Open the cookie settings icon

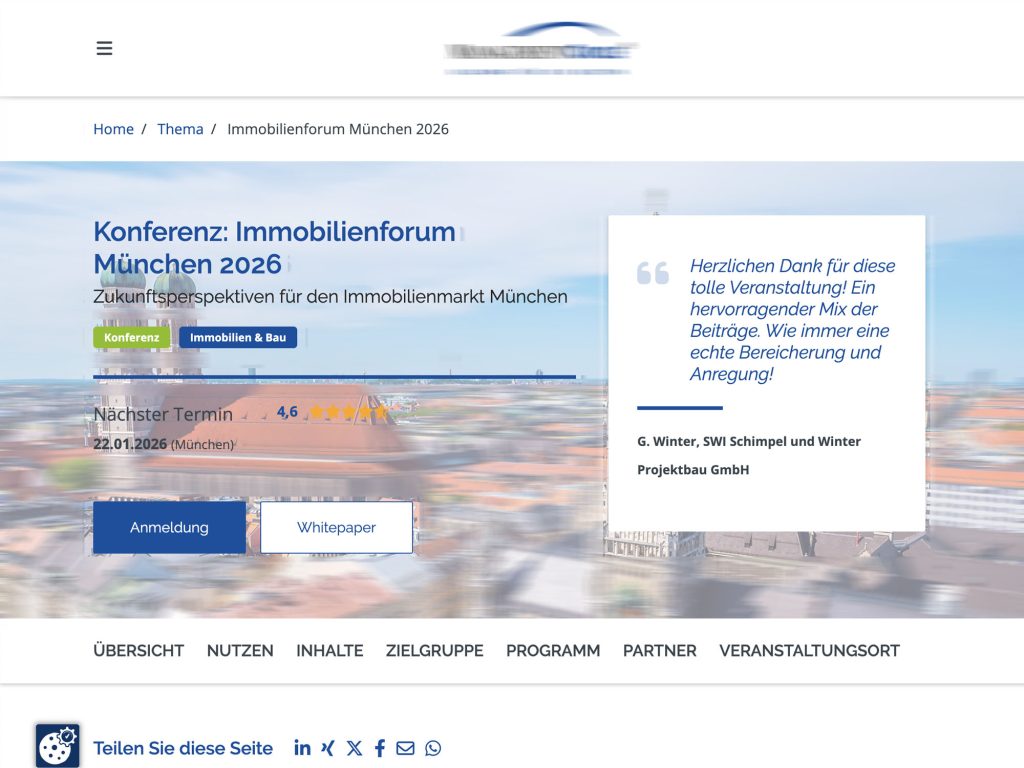[57, 745]
